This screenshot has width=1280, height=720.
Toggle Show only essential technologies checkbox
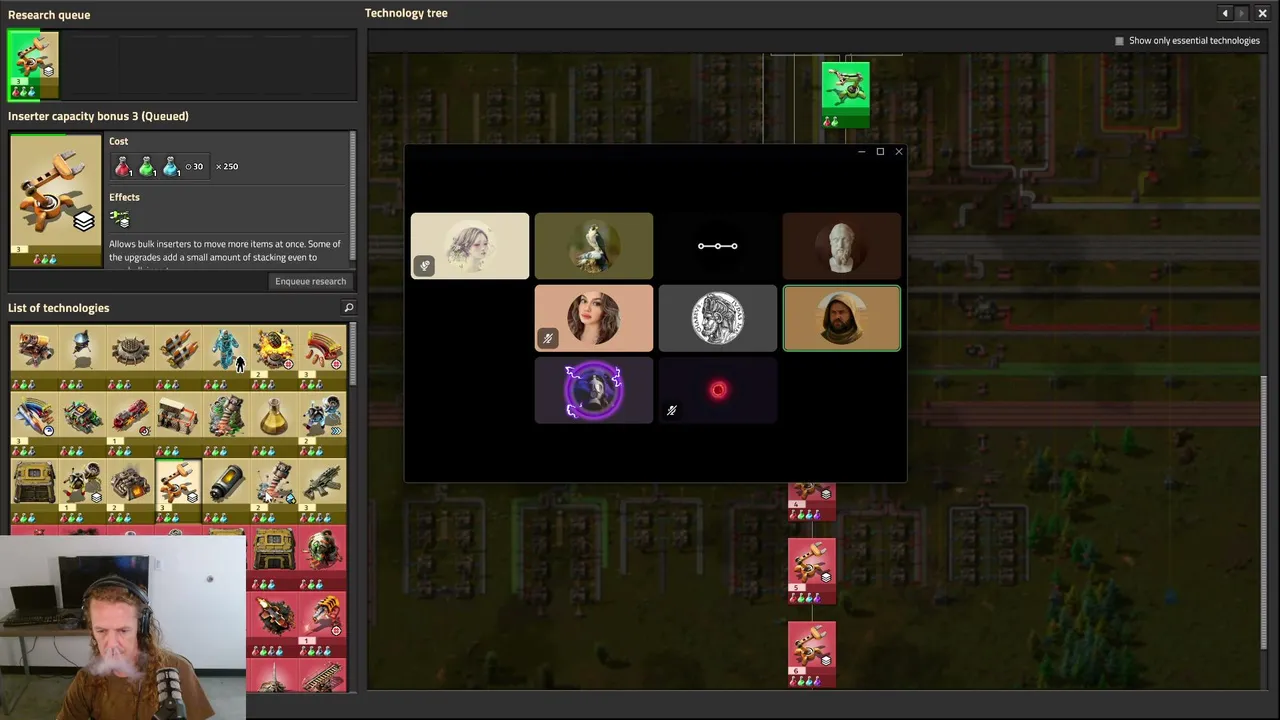(1119, 41)
